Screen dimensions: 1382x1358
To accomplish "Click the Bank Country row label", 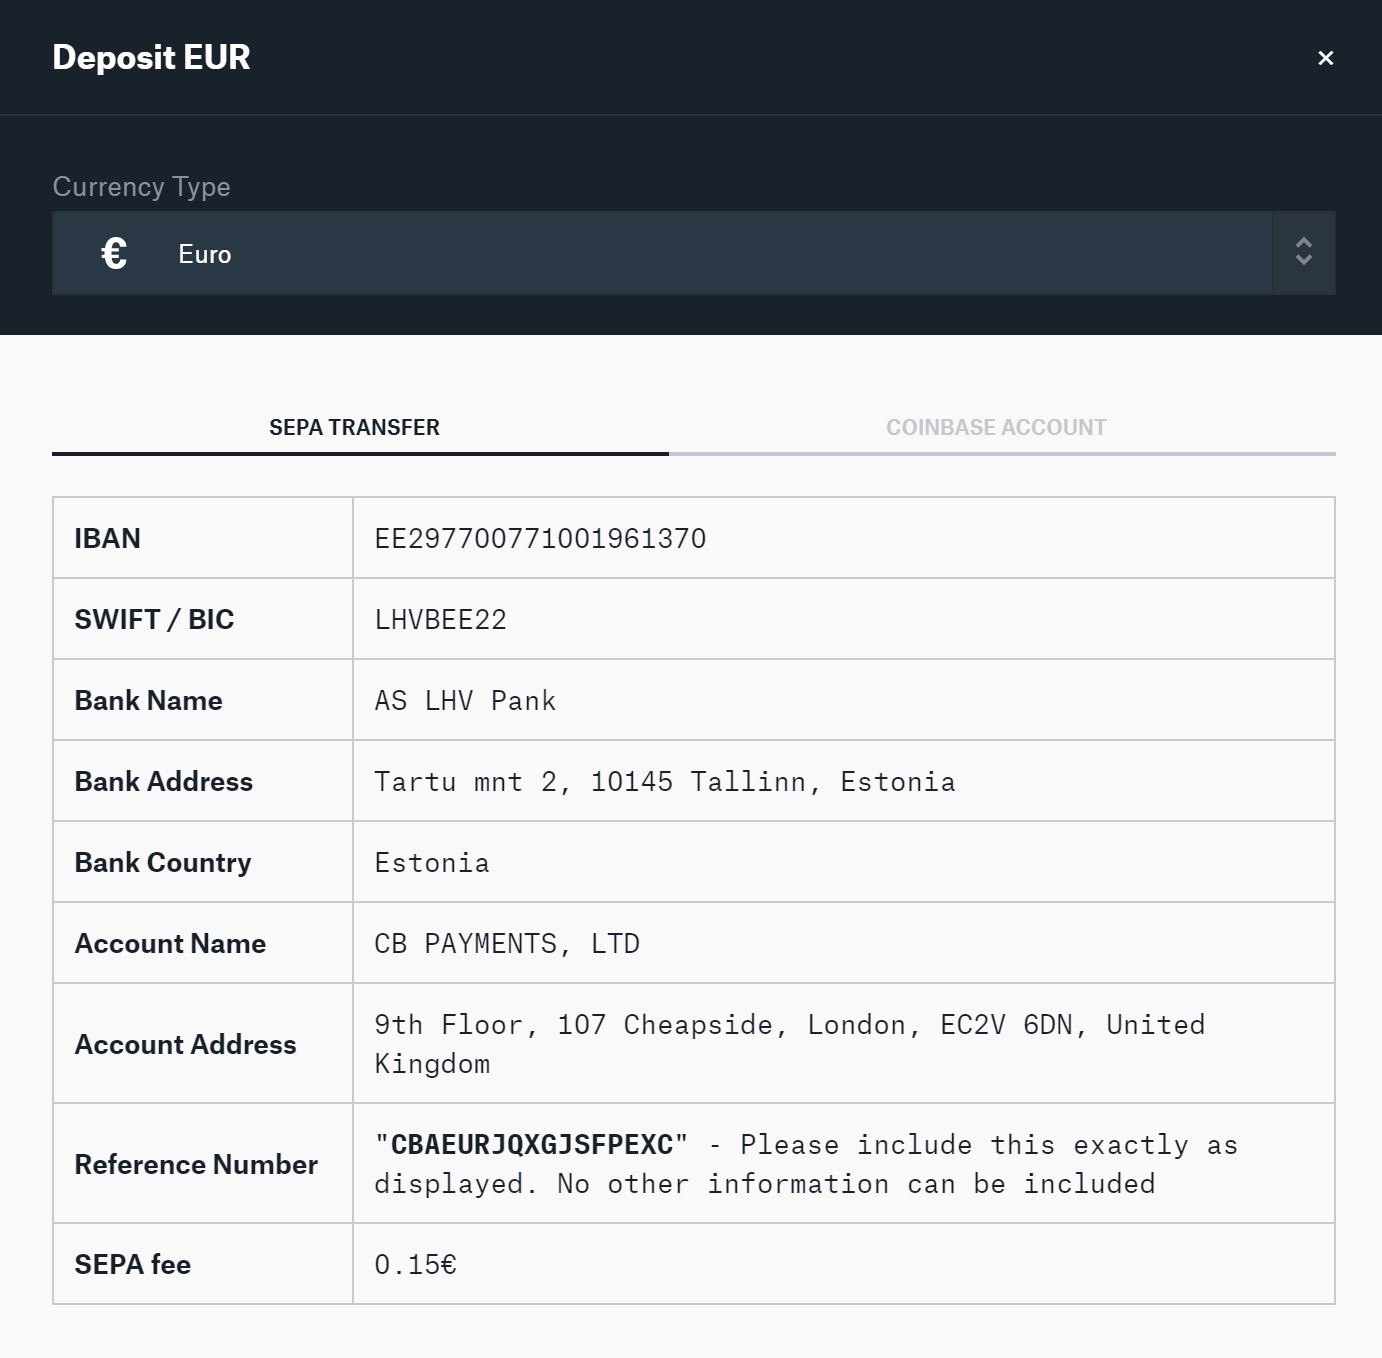I will point(163,863).
